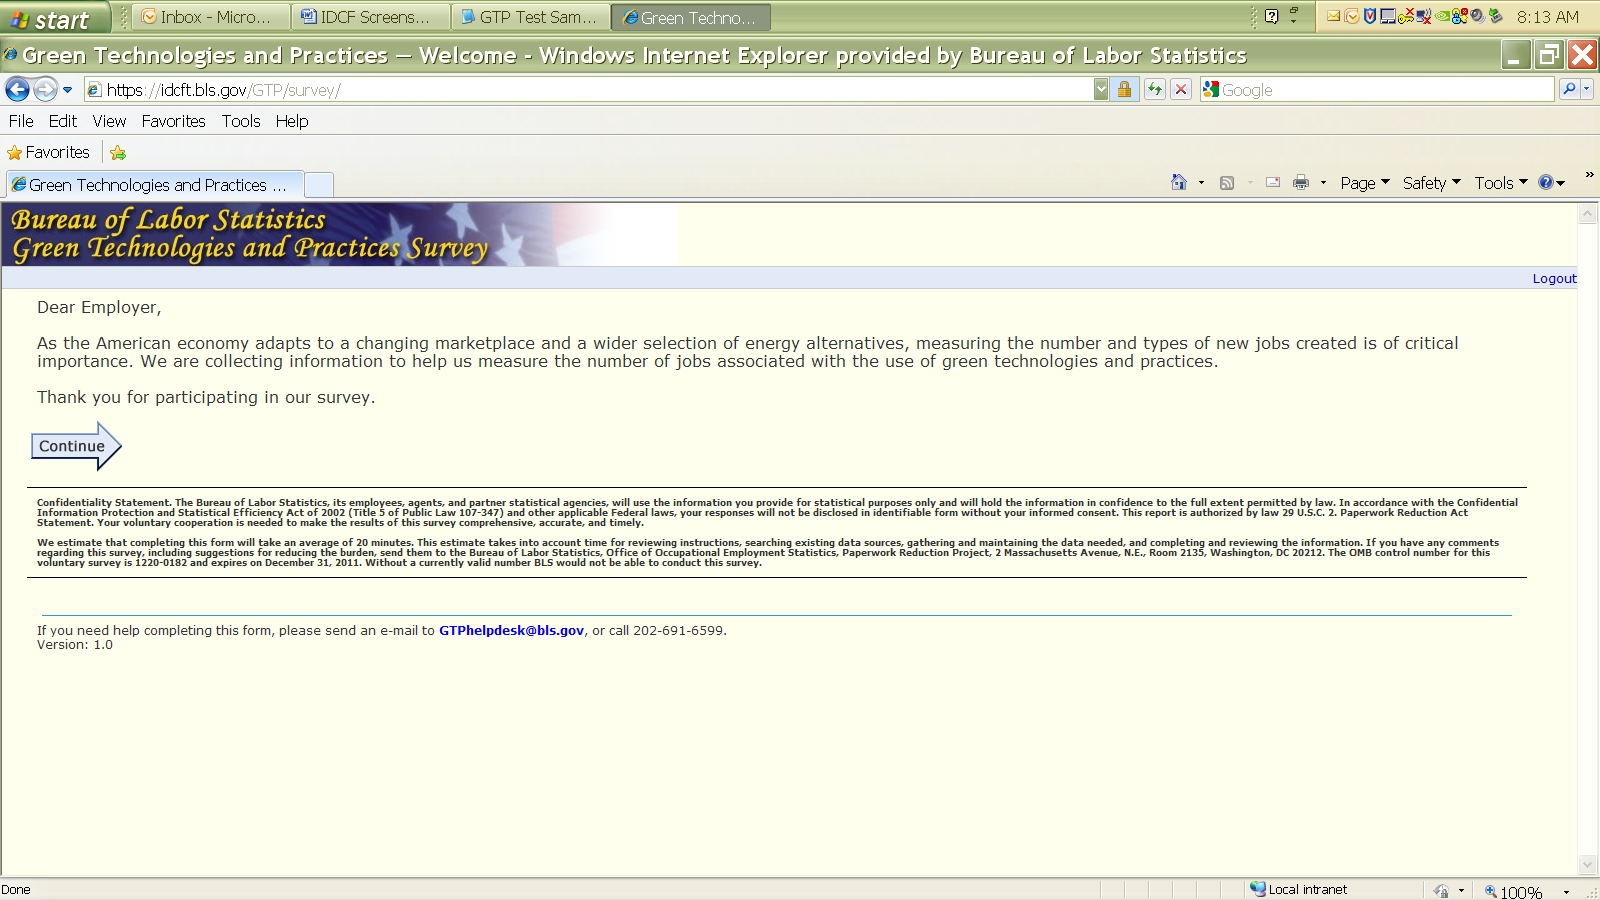Screen dimensions: 1600x900
Task: Expand the address bar history dropdown
Action: tap(1101, 90)
